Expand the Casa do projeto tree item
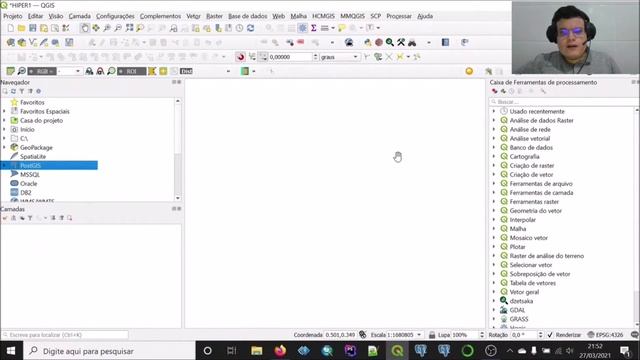The width and height of the screenshot is (640, 360). click(x=4, y=120)
